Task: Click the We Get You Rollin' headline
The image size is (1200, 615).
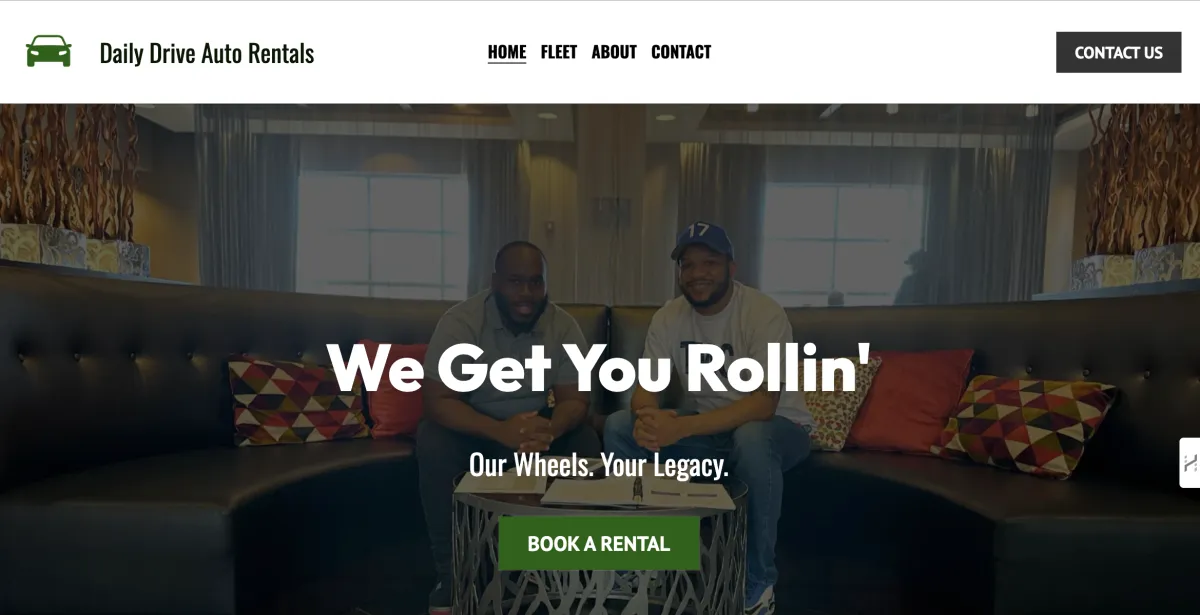Action: click(599, 367)
